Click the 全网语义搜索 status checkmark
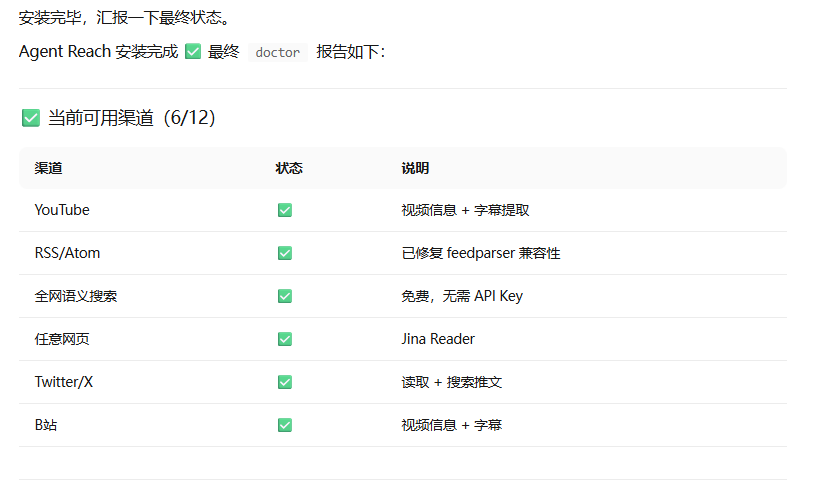The height and width of the screenshot is (488, 815). click(x=285, y=296)
